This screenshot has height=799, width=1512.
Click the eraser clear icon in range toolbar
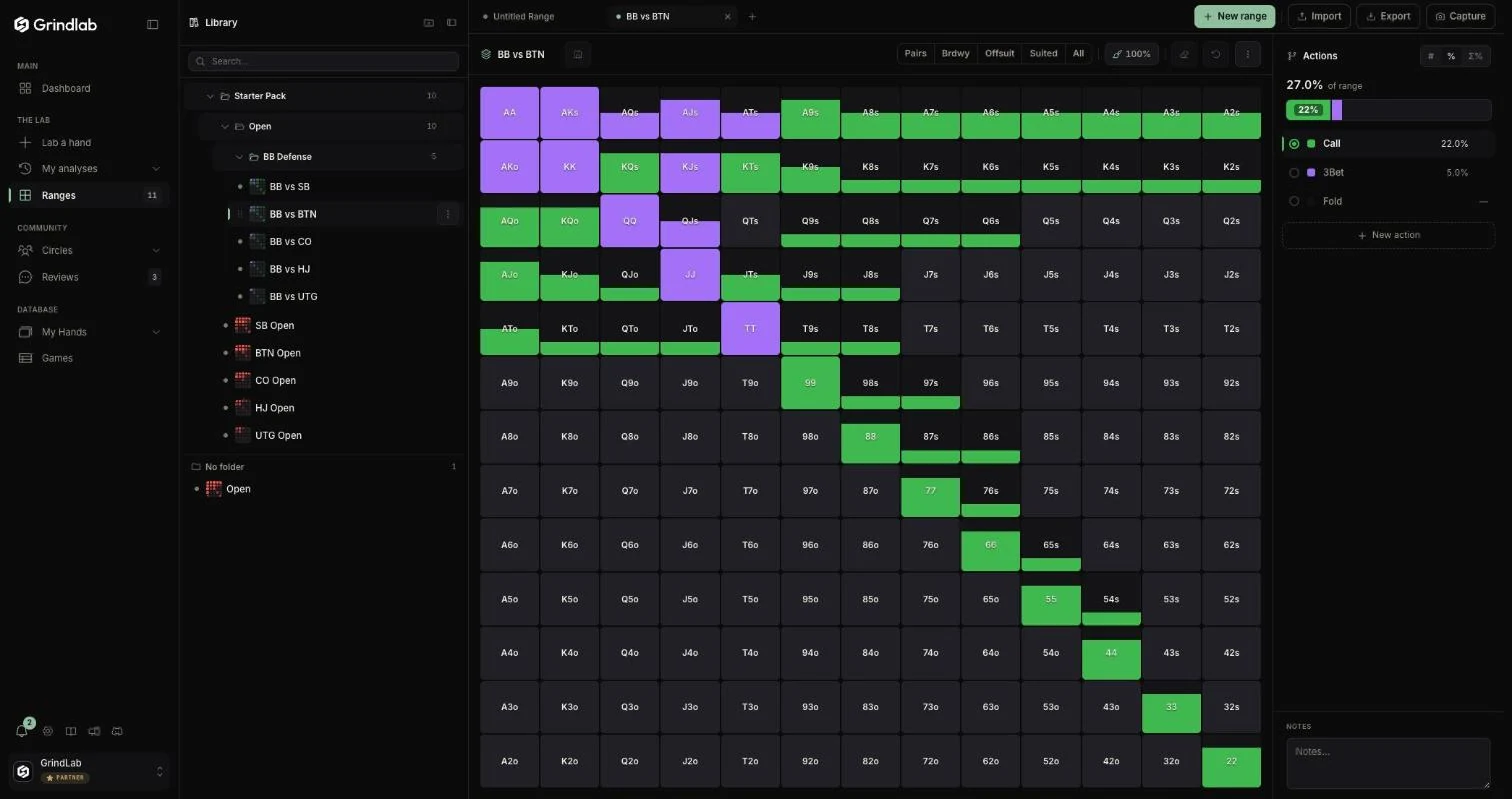point(1184,54)
